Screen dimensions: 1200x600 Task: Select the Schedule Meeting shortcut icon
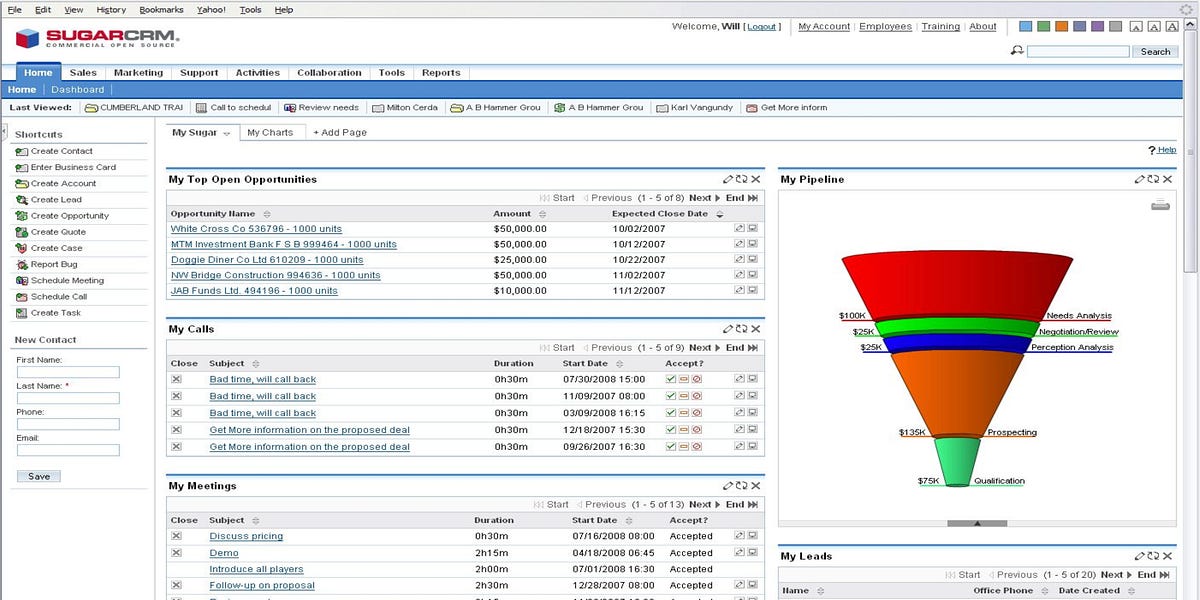pyautogui.click(x=22, y=280)
